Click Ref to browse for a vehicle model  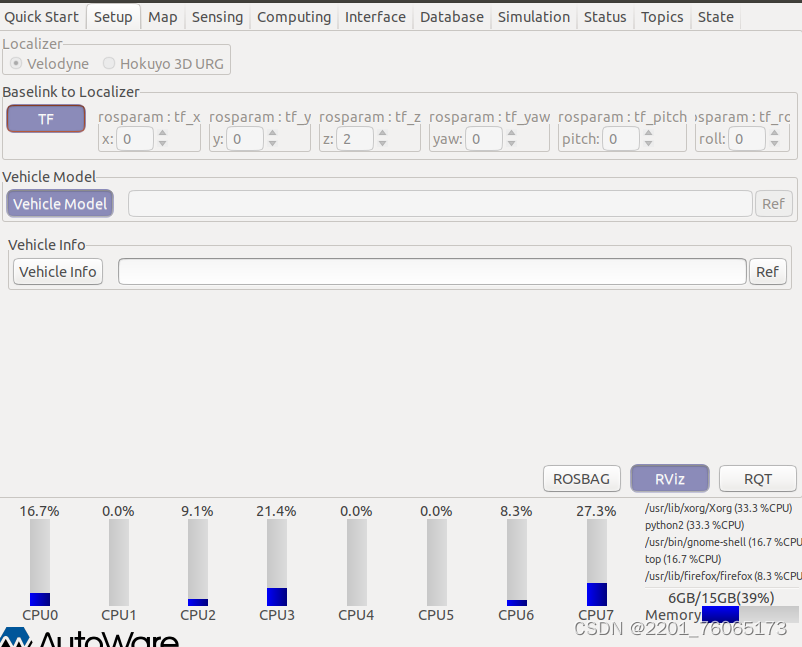point(773,203)
